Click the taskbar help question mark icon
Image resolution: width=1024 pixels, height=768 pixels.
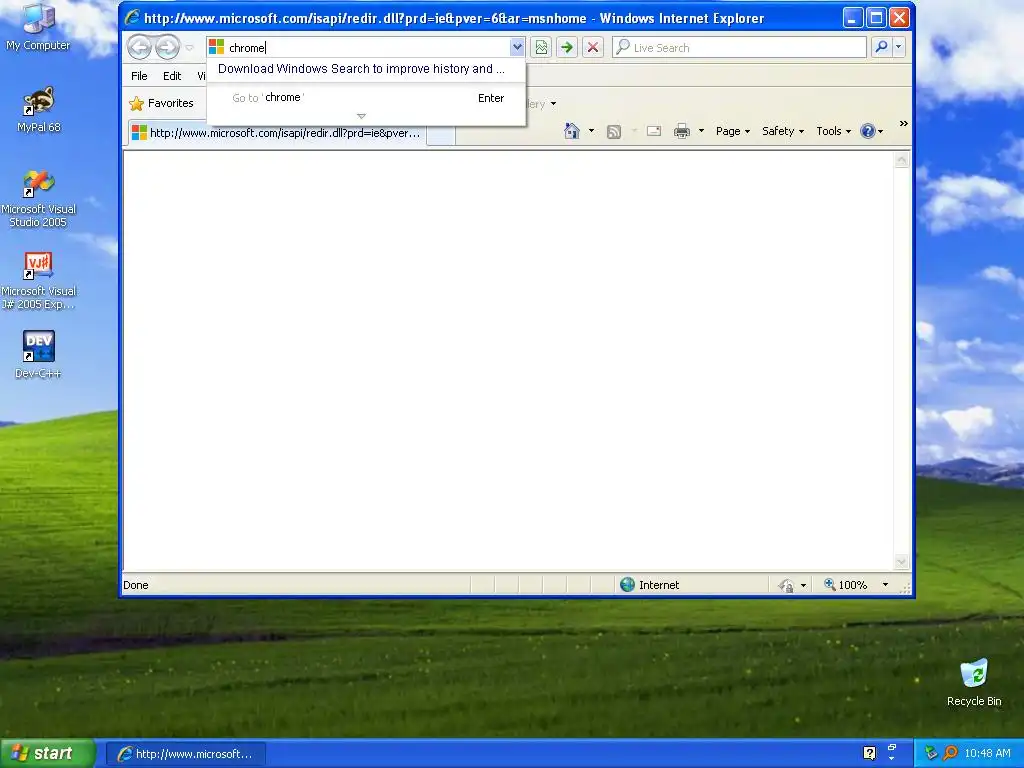[869, 753]
